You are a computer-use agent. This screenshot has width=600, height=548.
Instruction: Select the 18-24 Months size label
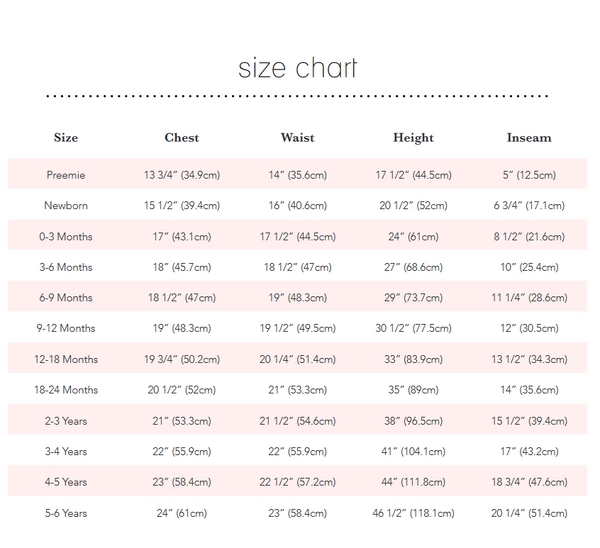pos(66,390)
